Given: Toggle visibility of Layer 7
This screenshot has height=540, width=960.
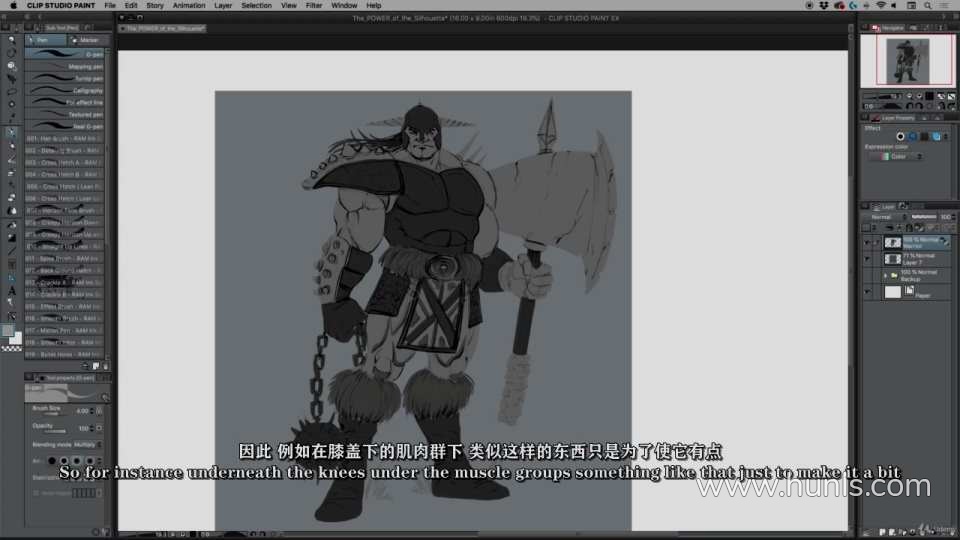Looking at the screenshot, I should 867,259.
